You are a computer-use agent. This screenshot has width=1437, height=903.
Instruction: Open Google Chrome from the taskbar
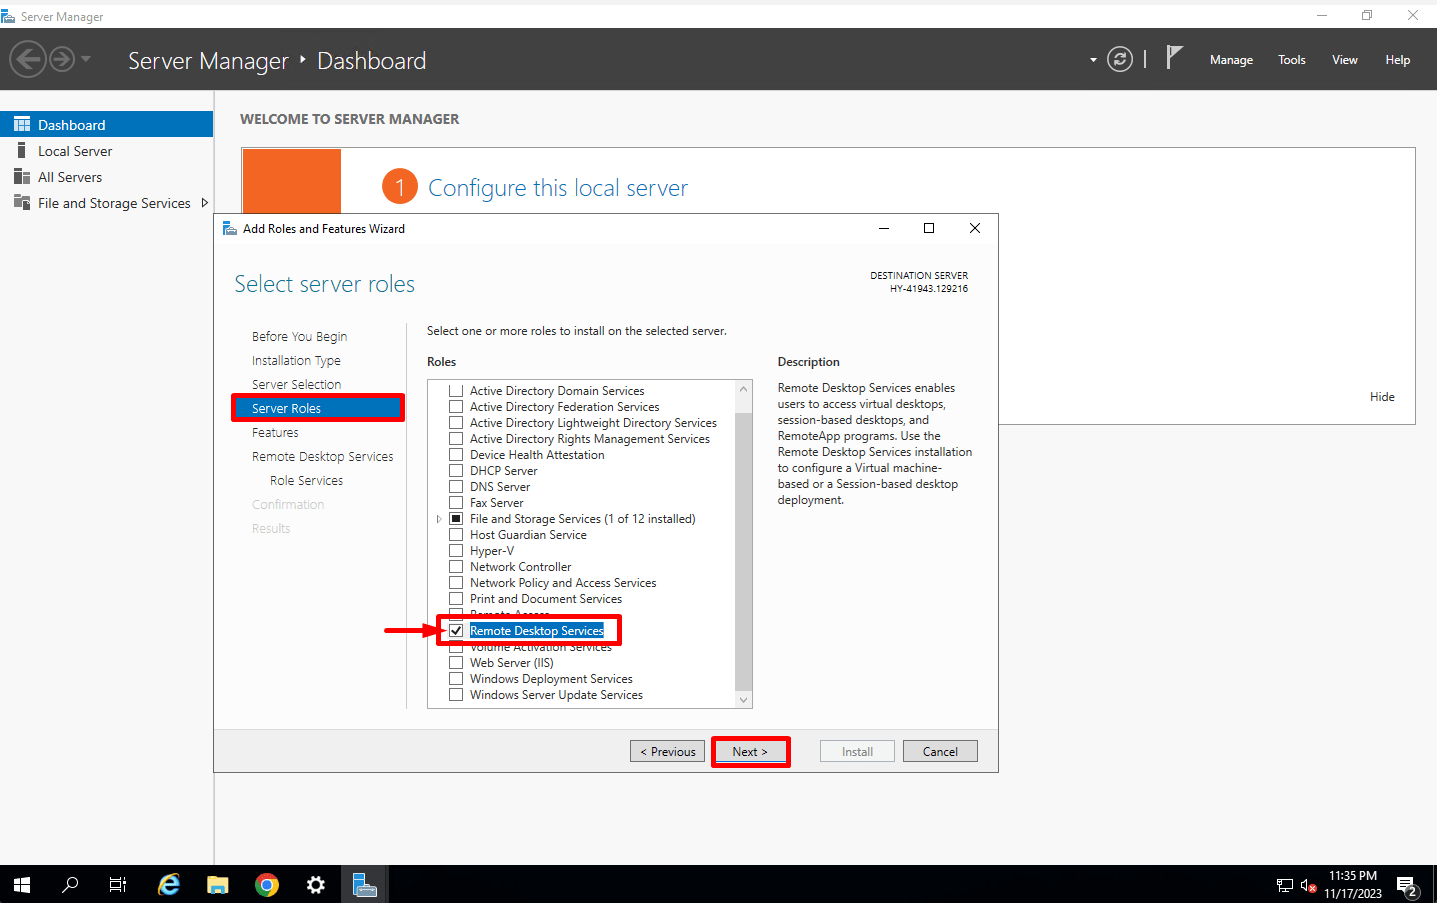[x=266, y=884]
